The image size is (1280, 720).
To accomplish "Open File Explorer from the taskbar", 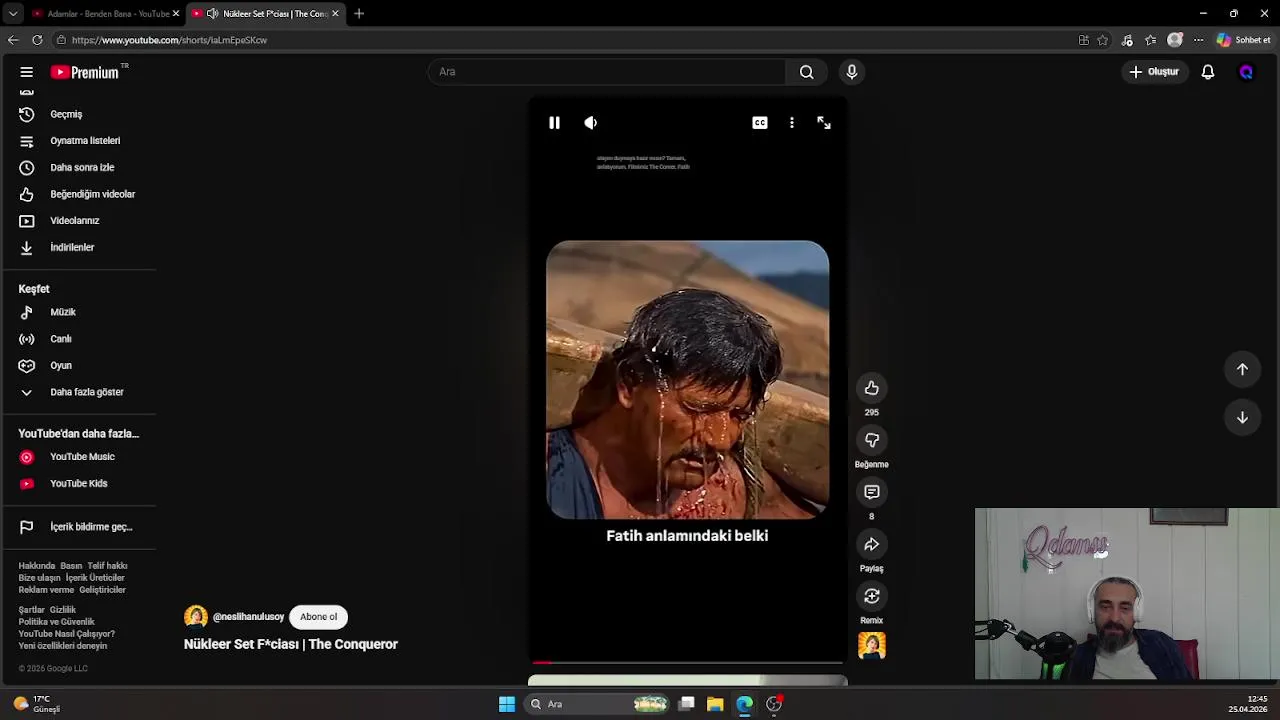I will (x=715, y=704).
